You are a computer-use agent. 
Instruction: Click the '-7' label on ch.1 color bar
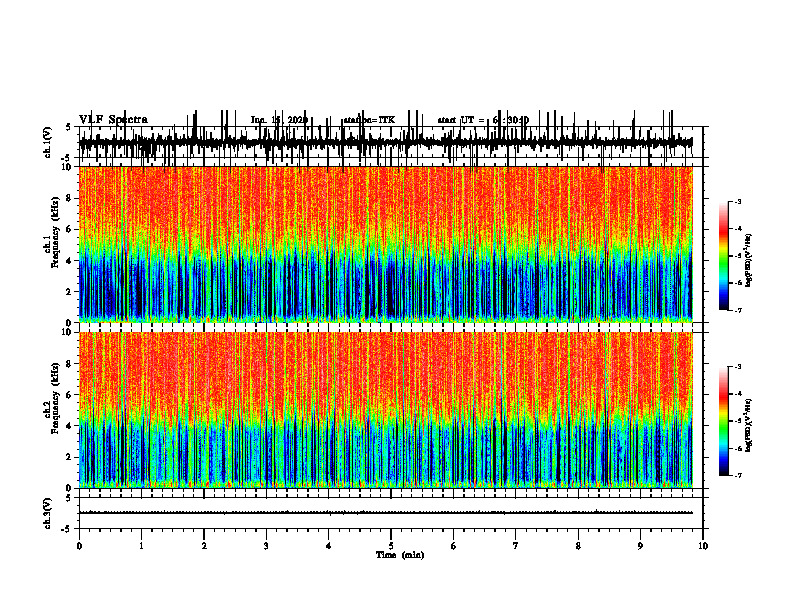pos(737,310)
